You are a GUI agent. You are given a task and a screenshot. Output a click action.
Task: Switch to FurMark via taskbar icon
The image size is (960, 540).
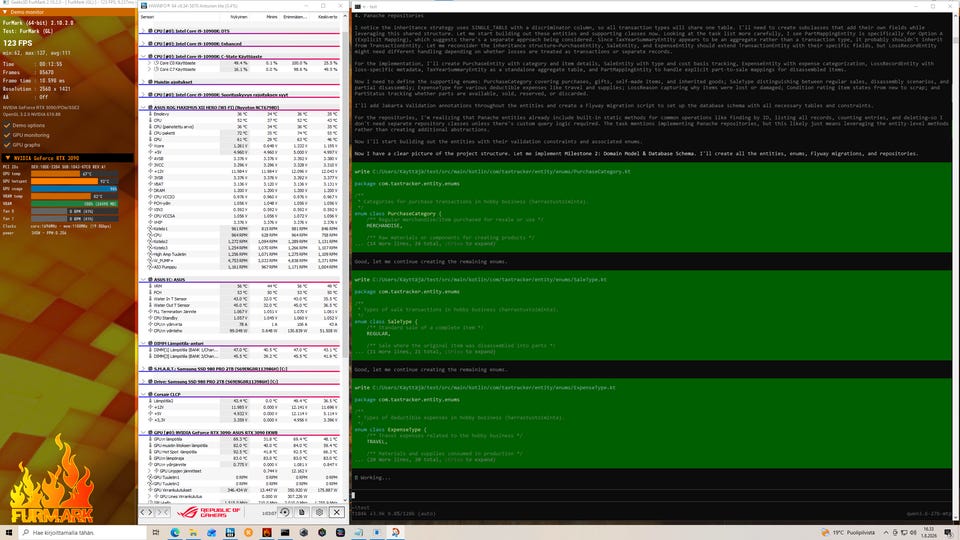click(266, 533)
